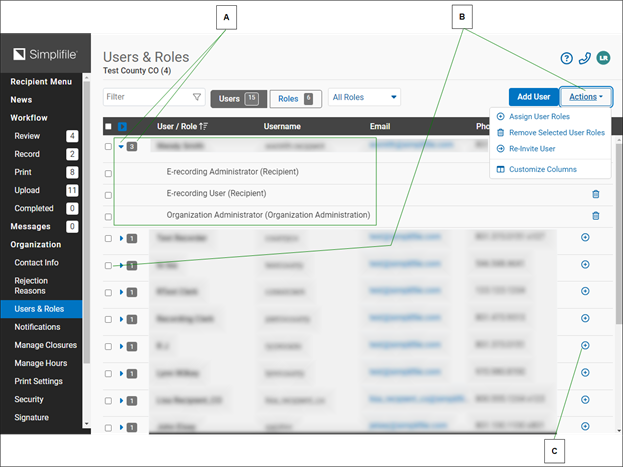Check the E-recording Administrator (Recipient) checkbox
The image size is (623, 467).
click(x=108, y=174)
